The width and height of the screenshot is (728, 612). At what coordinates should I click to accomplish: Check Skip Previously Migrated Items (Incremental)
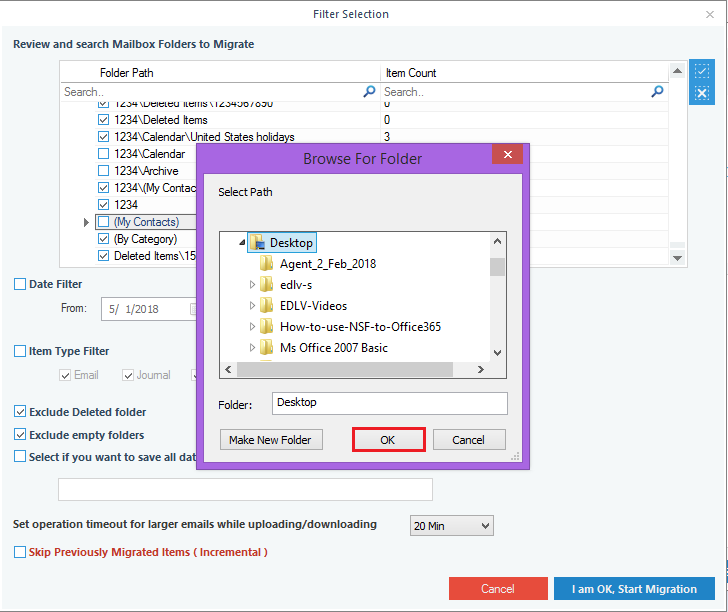coord(20,552)
